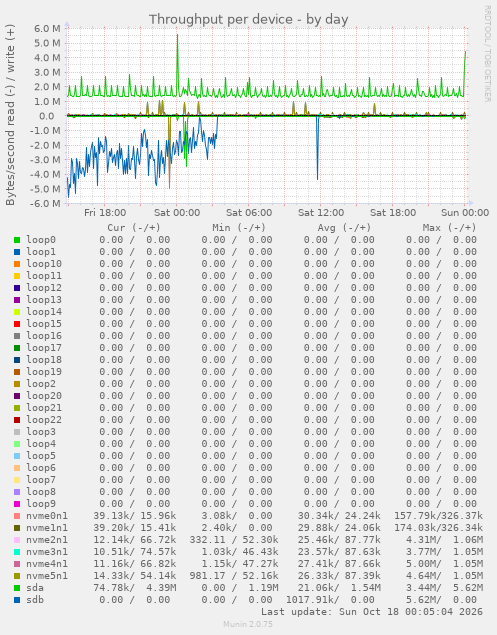Click the 'Bytes/second read (-) / write (+)' axis title
This screenshot has height=635, width=497.
pyautogui.click(x=10, y=115)
